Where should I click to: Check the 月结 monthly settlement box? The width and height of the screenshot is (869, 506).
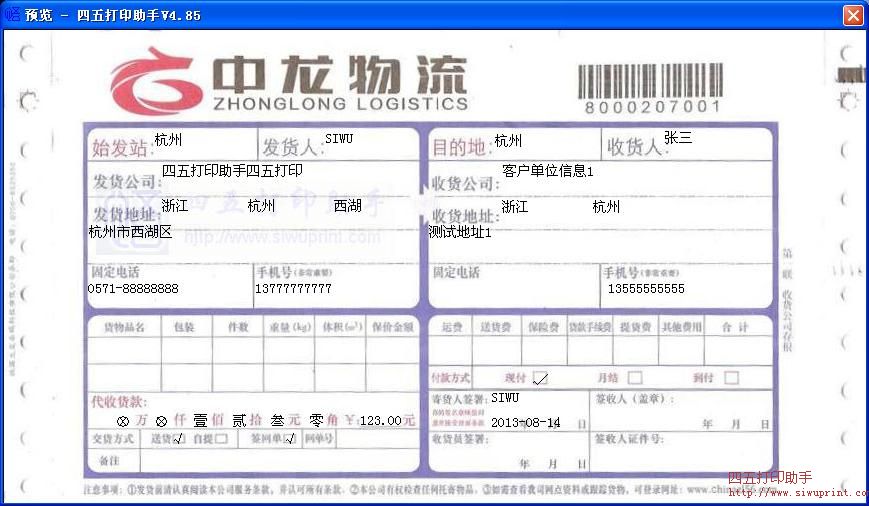(x=636, y=378)
